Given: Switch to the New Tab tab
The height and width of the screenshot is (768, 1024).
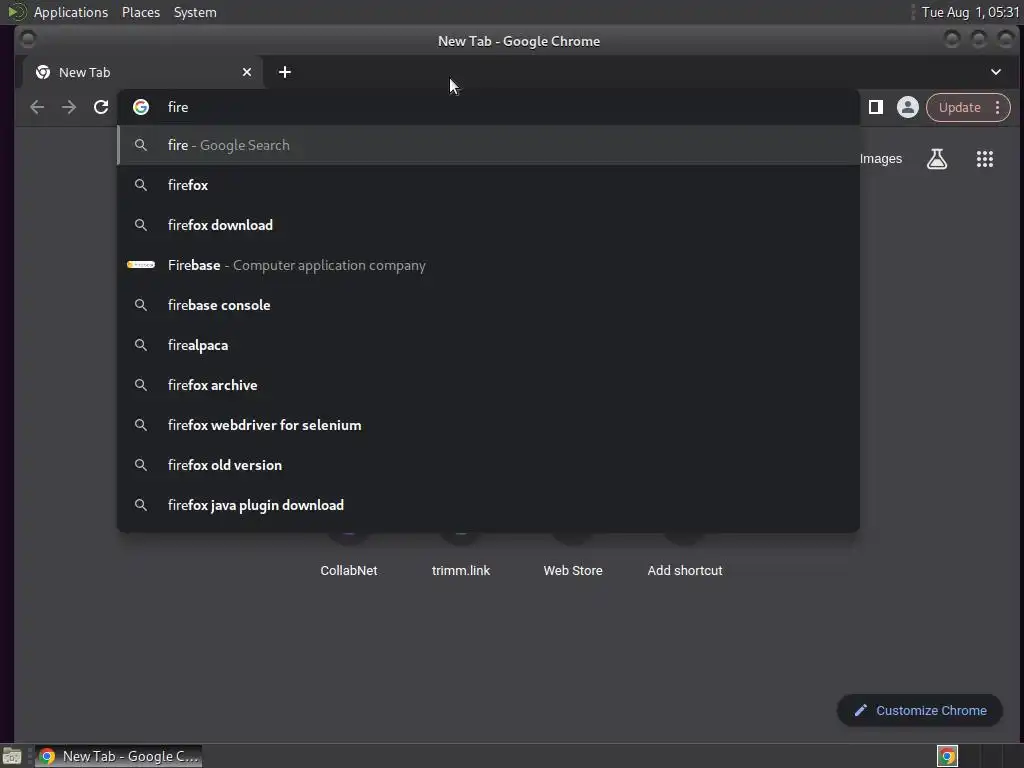Looking at the screenshot, I should (x=143, y=72).
